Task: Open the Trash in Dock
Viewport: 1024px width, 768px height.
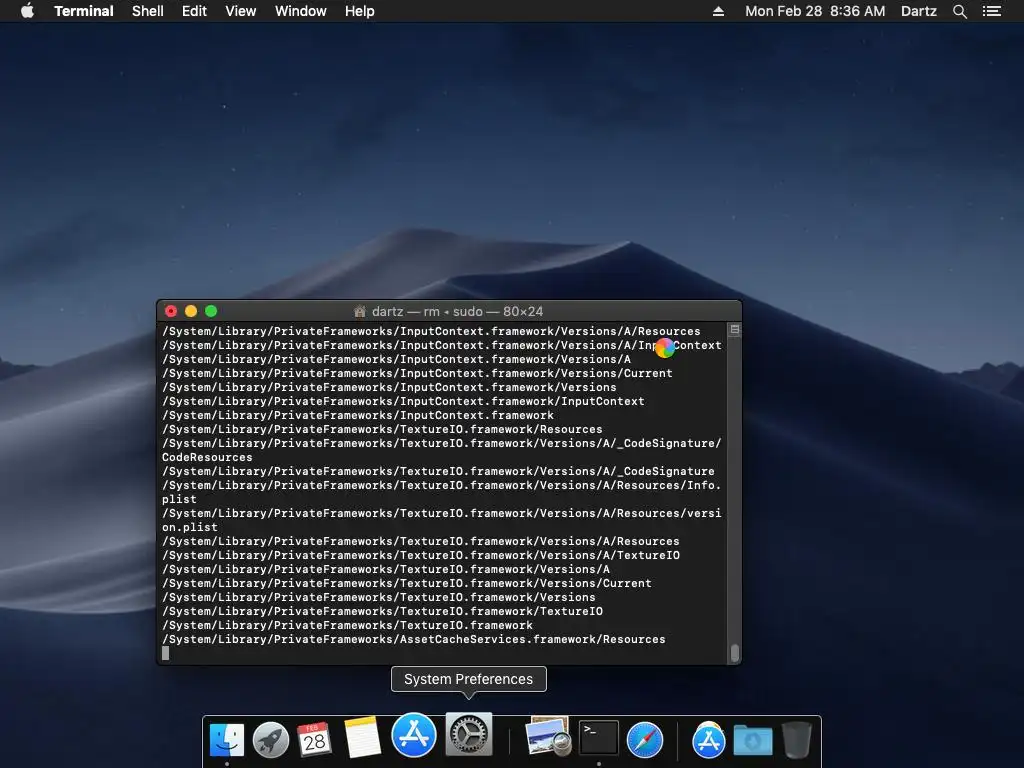Action: 797,740
